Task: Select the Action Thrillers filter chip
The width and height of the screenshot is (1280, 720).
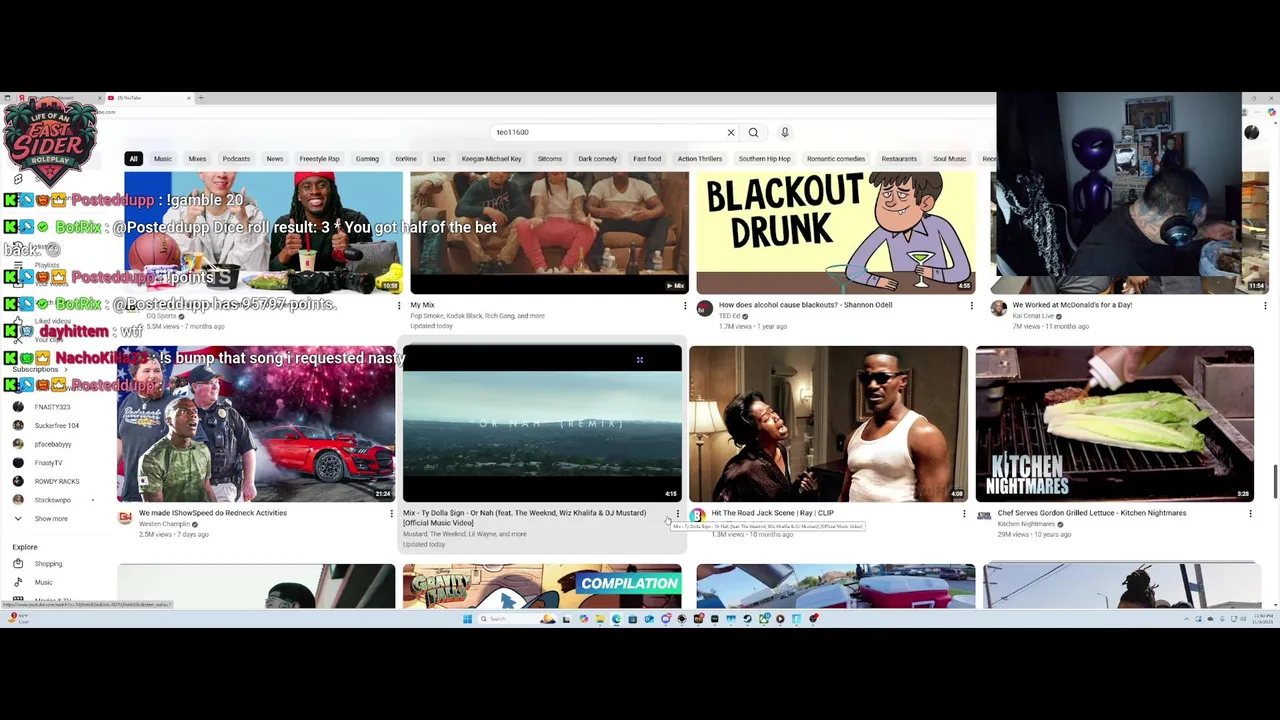Action: [700, 159]
